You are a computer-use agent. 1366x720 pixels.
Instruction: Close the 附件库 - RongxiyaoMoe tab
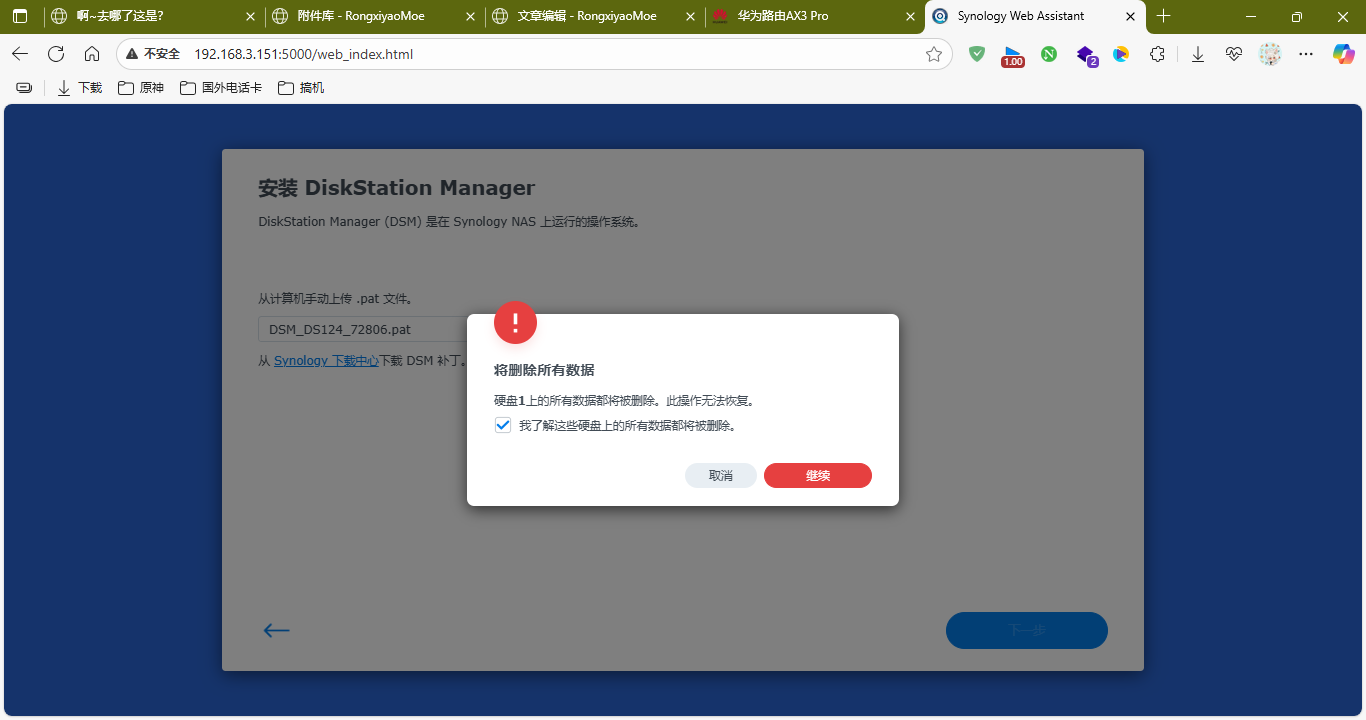pyautogui.click(x=471, y=16)
